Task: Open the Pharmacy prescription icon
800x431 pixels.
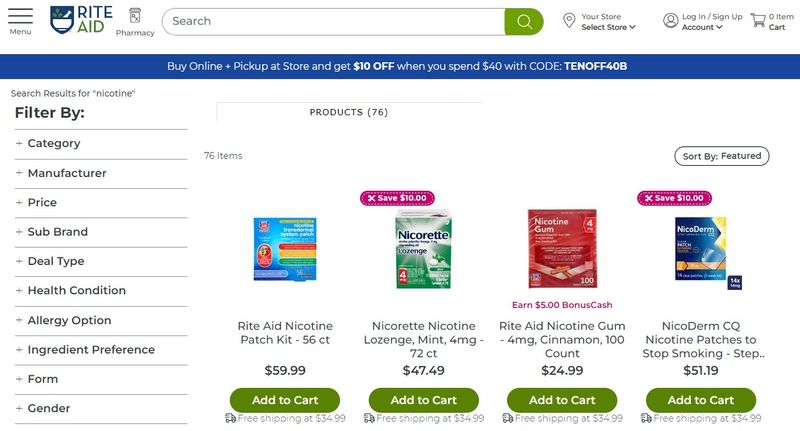Action: pyautogui.click(x=135, y=16)
